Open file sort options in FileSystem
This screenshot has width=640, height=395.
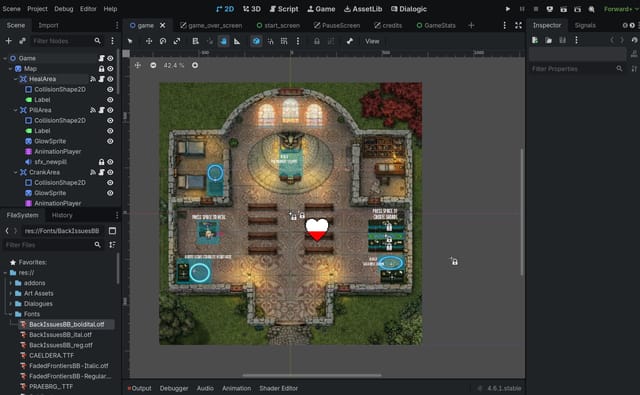coord(112,245)
